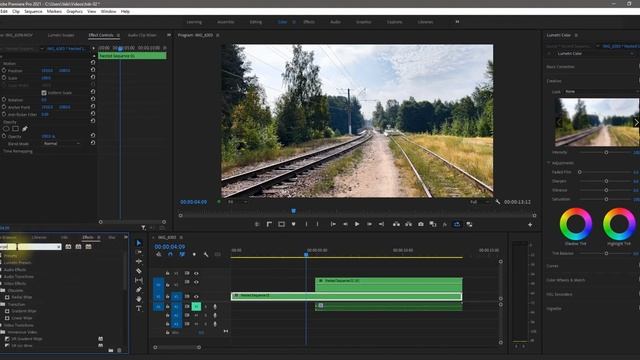Open the Window menu

pyautogui.click(x=108, y=11)
